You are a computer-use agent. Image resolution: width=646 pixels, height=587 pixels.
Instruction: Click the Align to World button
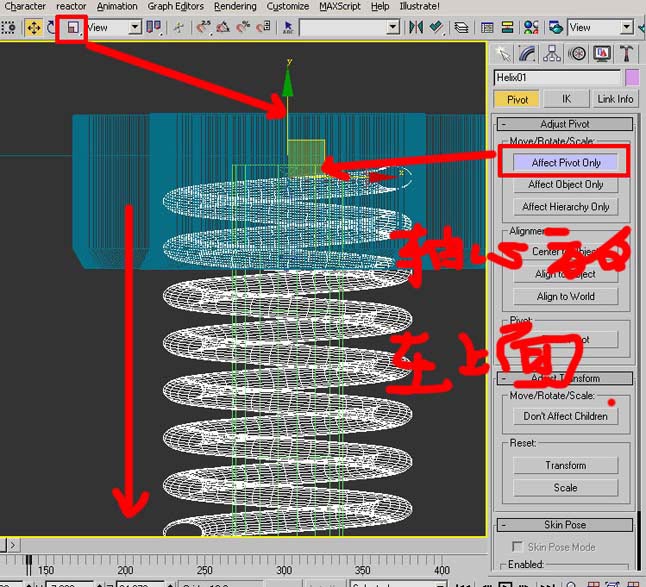[566, 296]
